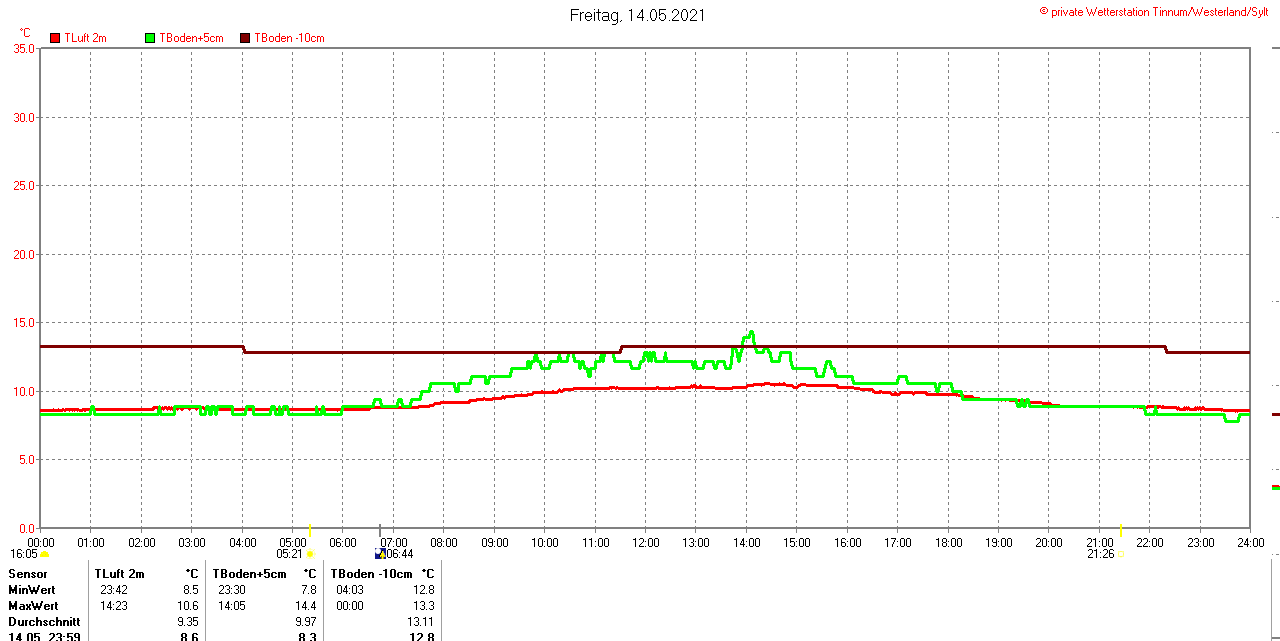The width and height of the screenshot is (1280, 641).
Task: Click the TBoden -10cm column header in the table
Action: pos(371,574)
